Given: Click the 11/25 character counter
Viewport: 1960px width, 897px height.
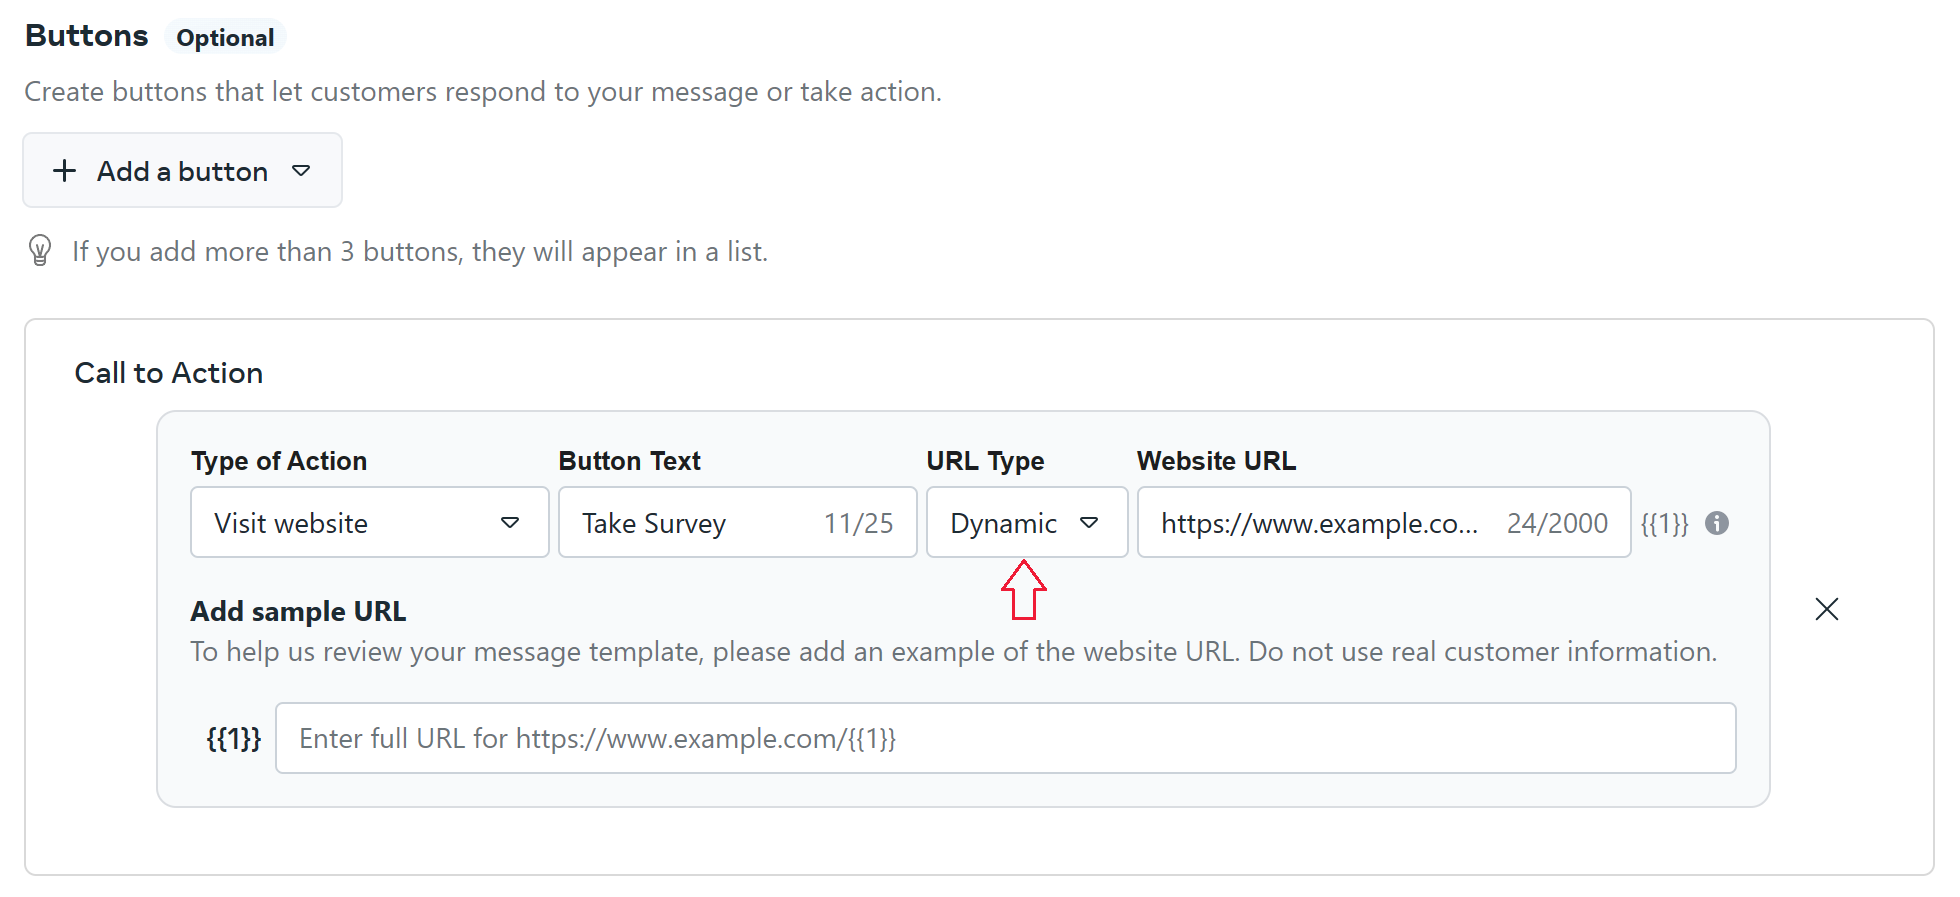Looking at the screenshot, I should [858, 523].
